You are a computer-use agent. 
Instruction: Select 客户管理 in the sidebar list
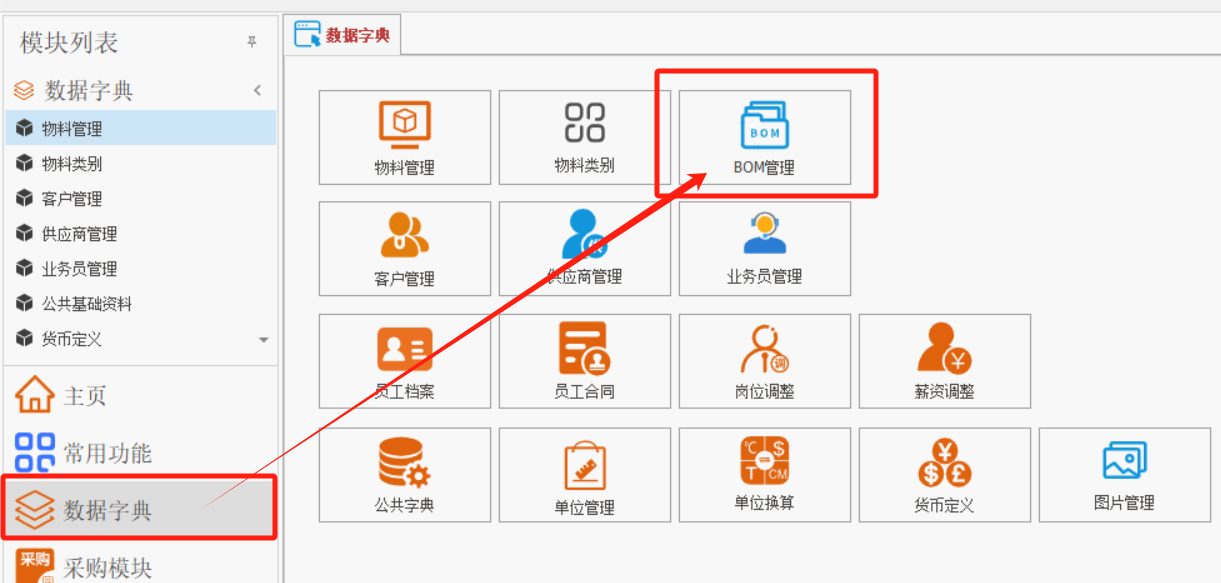[x=140, y=198]
